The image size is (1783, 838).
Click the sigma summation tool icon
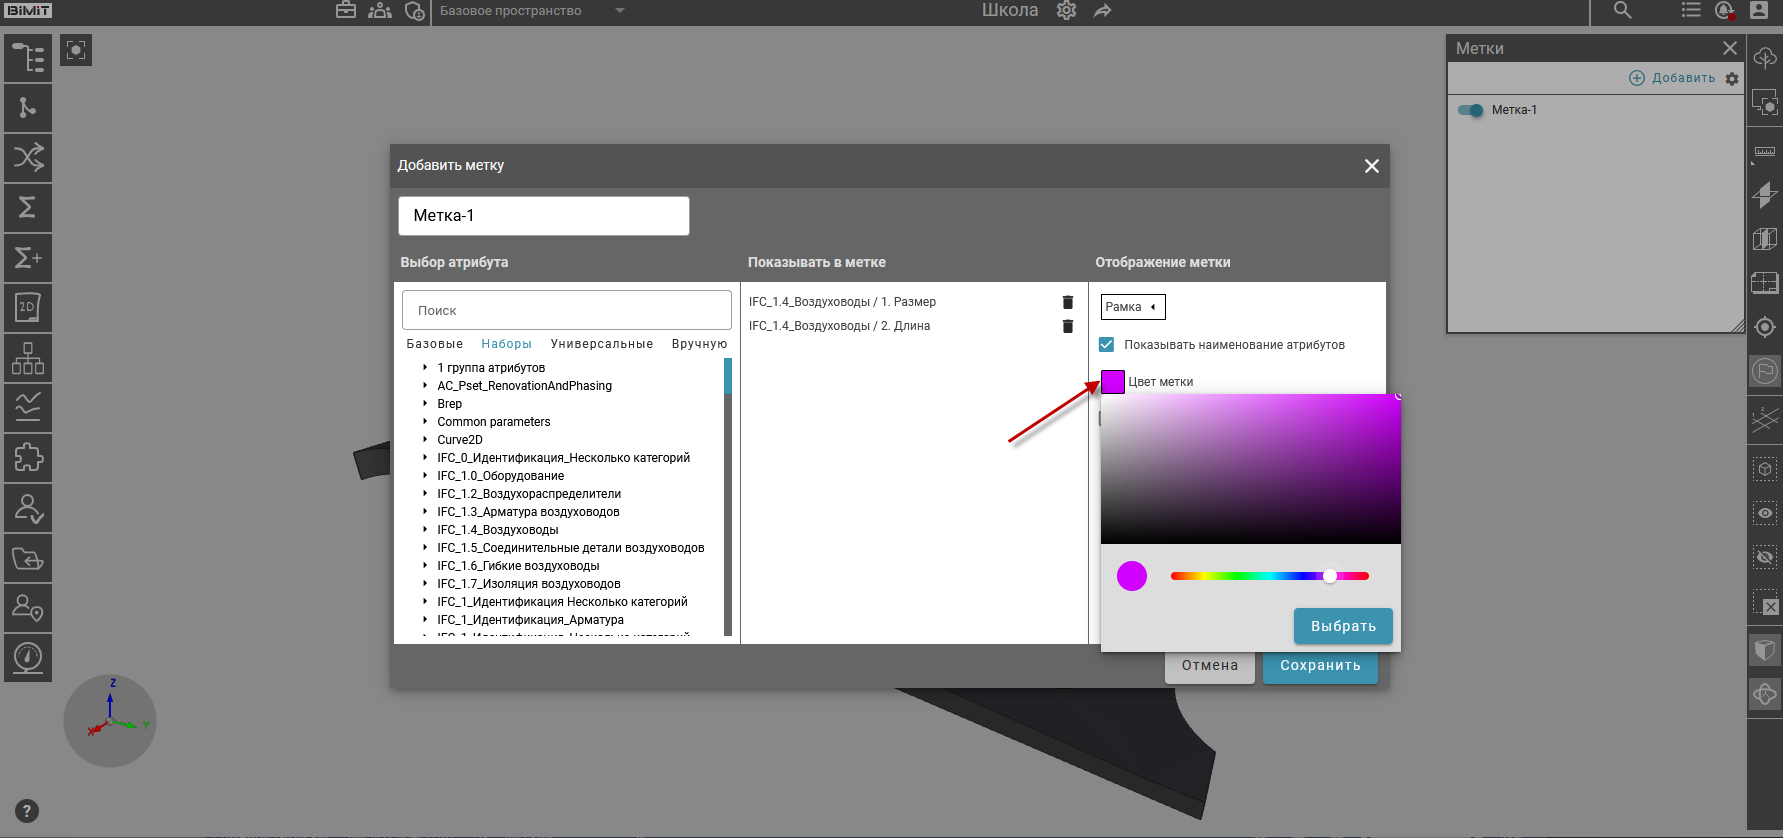tap(28, 208)
